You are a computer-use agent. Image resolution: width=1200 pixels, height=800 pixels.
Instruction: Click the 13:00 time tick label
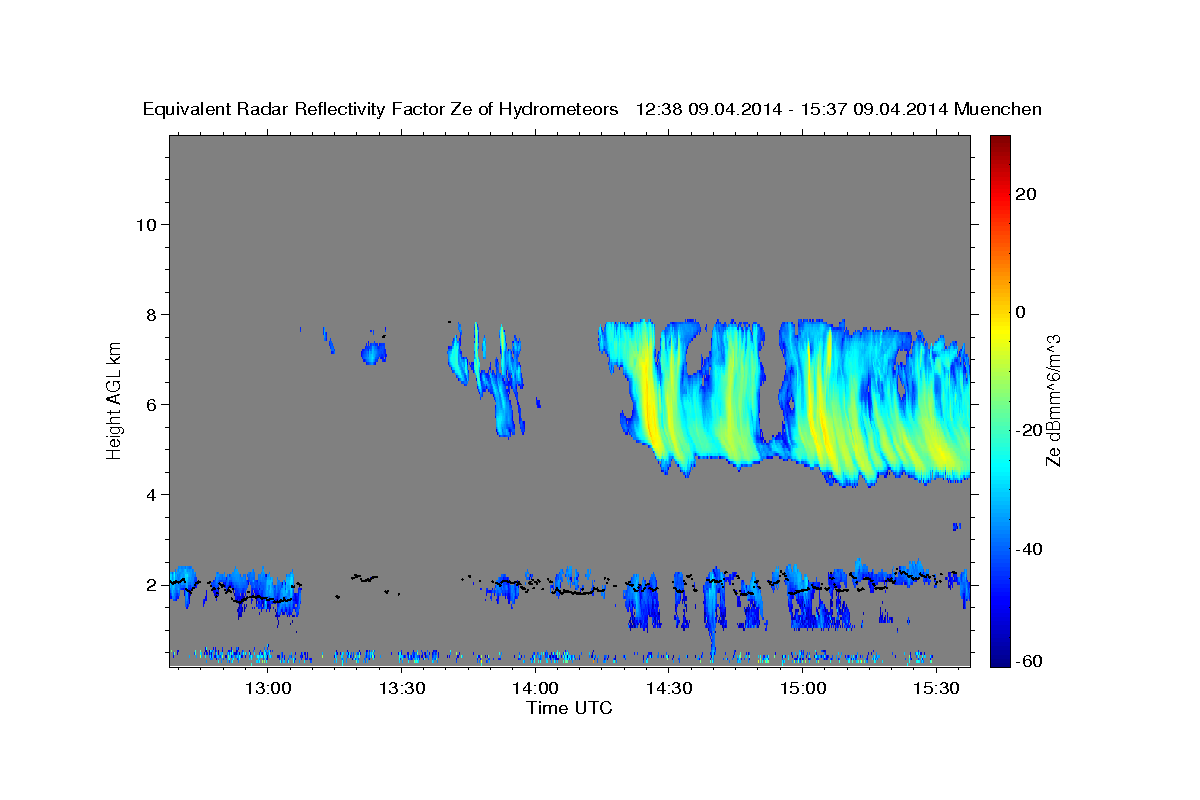coord(268,689)
